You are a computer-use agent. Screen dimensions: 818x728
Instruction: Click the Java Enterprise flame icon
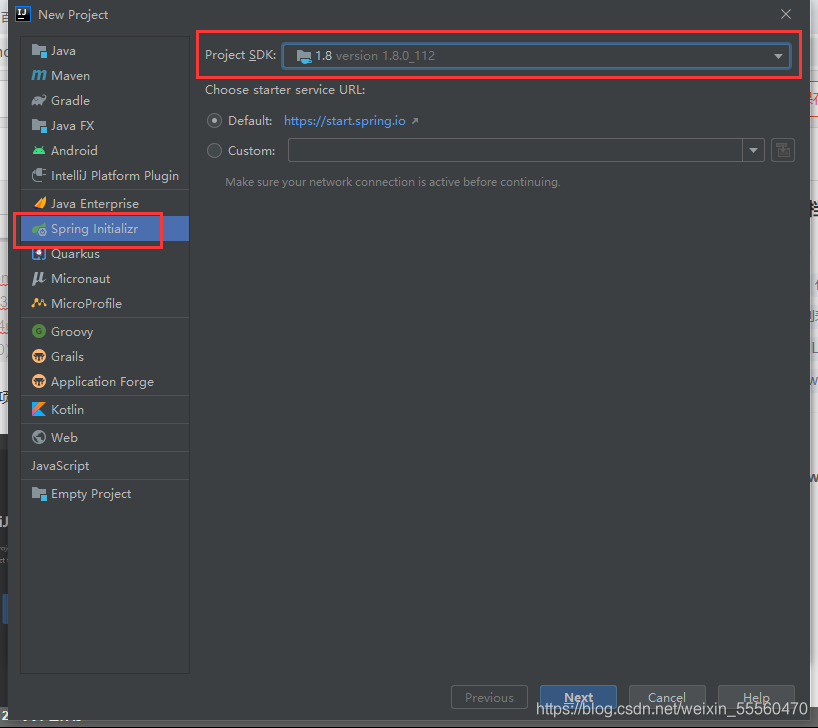click(x=39, y=203)
